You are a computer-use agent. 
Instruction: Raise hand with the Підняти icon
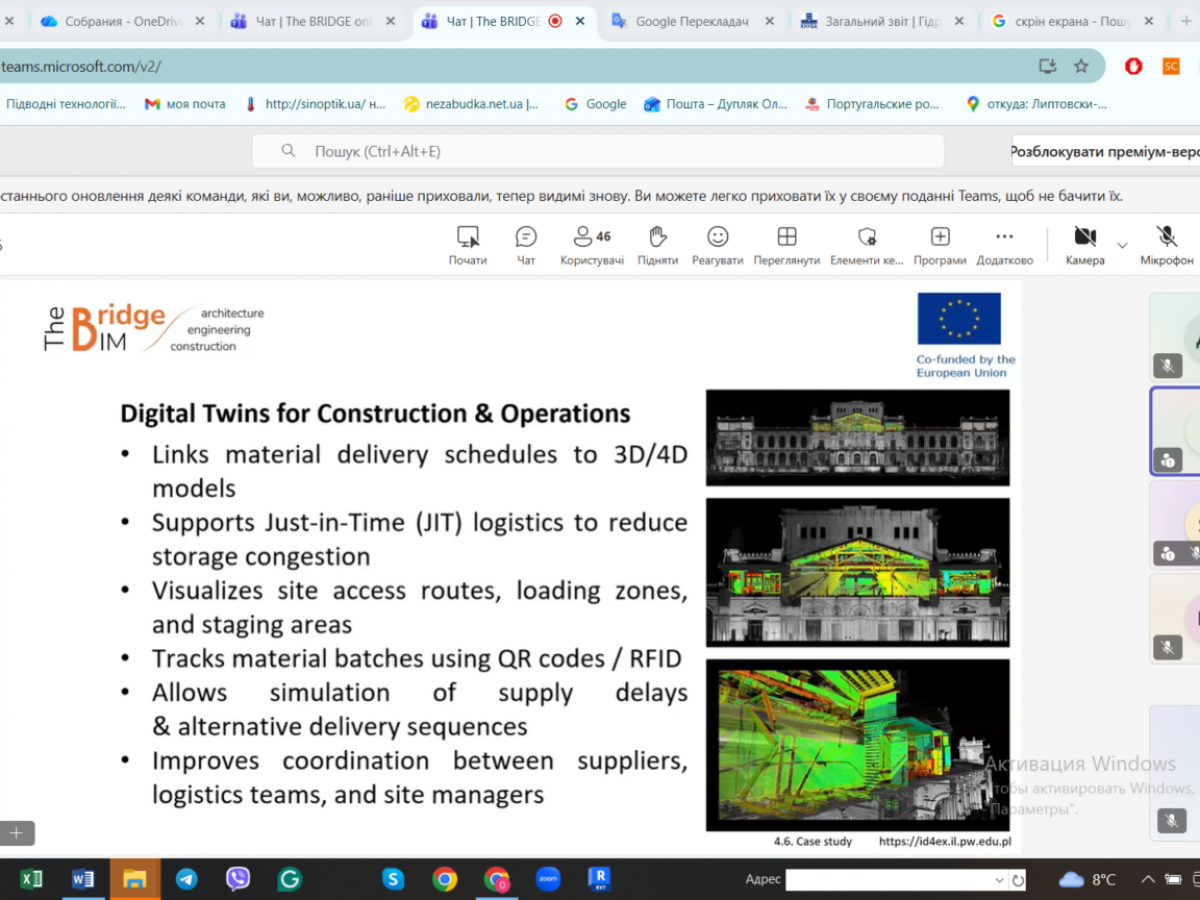(x=657, y=237)
